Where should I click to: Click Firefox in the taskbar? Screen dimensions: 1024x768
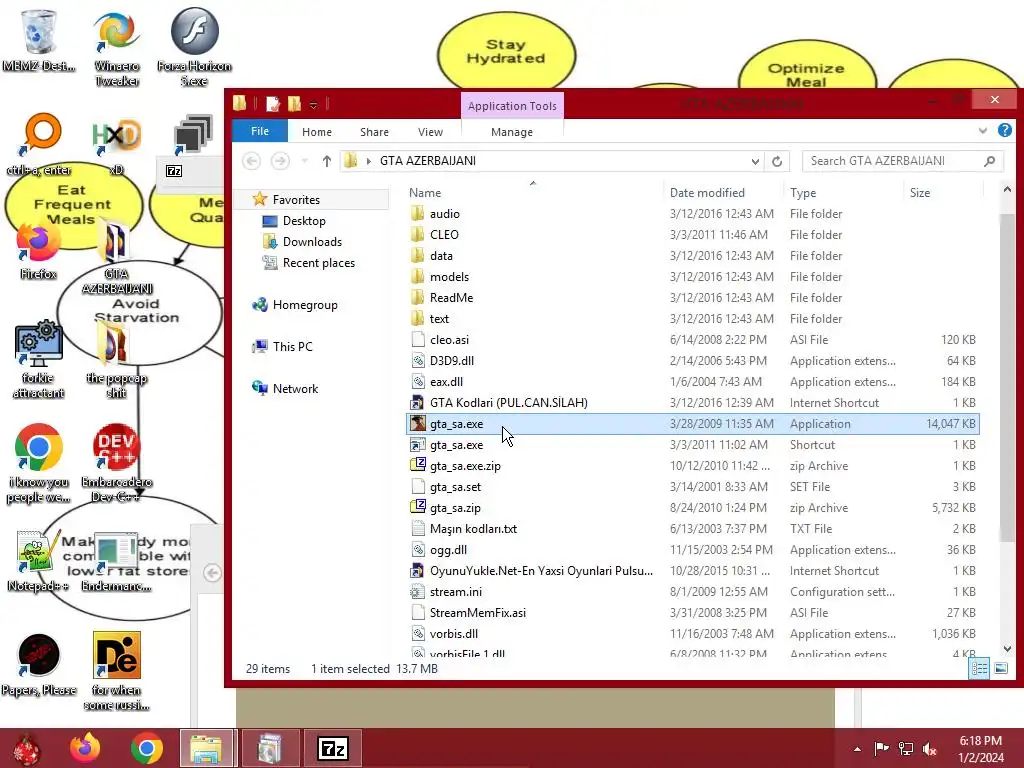[x=85, y=748]
